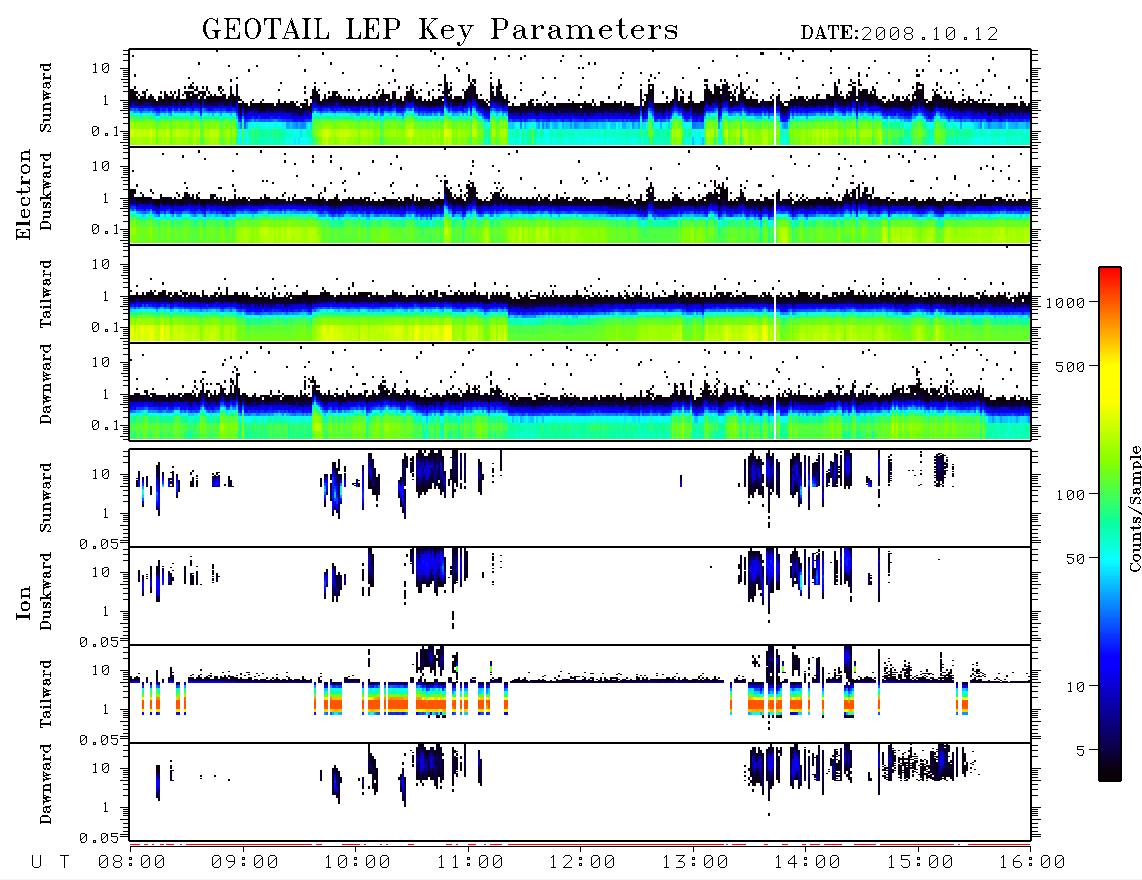Click the "12:00" time axis label
The image size is (1142, 880).
pyautogui.click(x=582, y=862)
